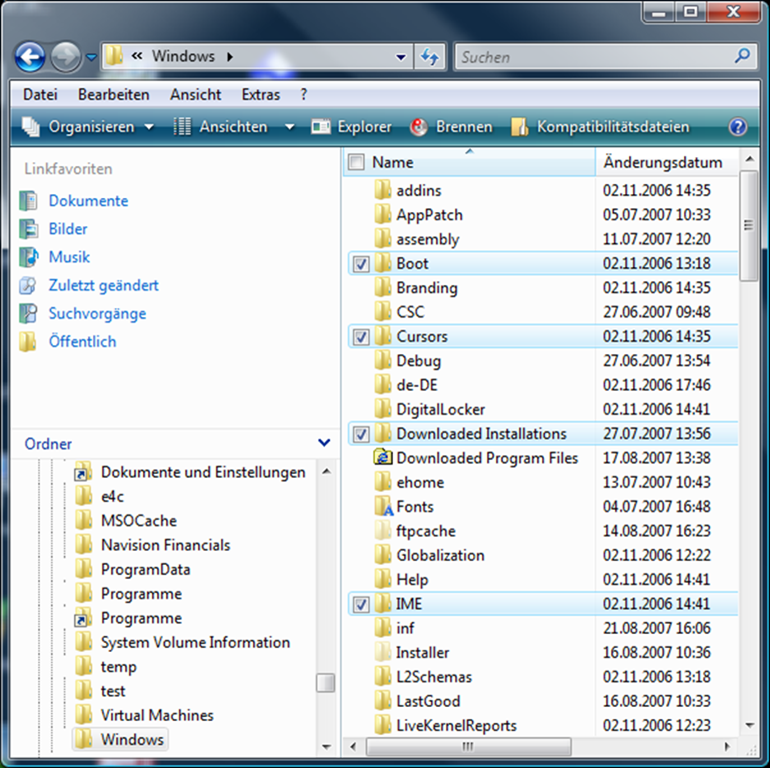Open the Extras menu
This screenshot has height=768, width=770.
pos(260,94)
